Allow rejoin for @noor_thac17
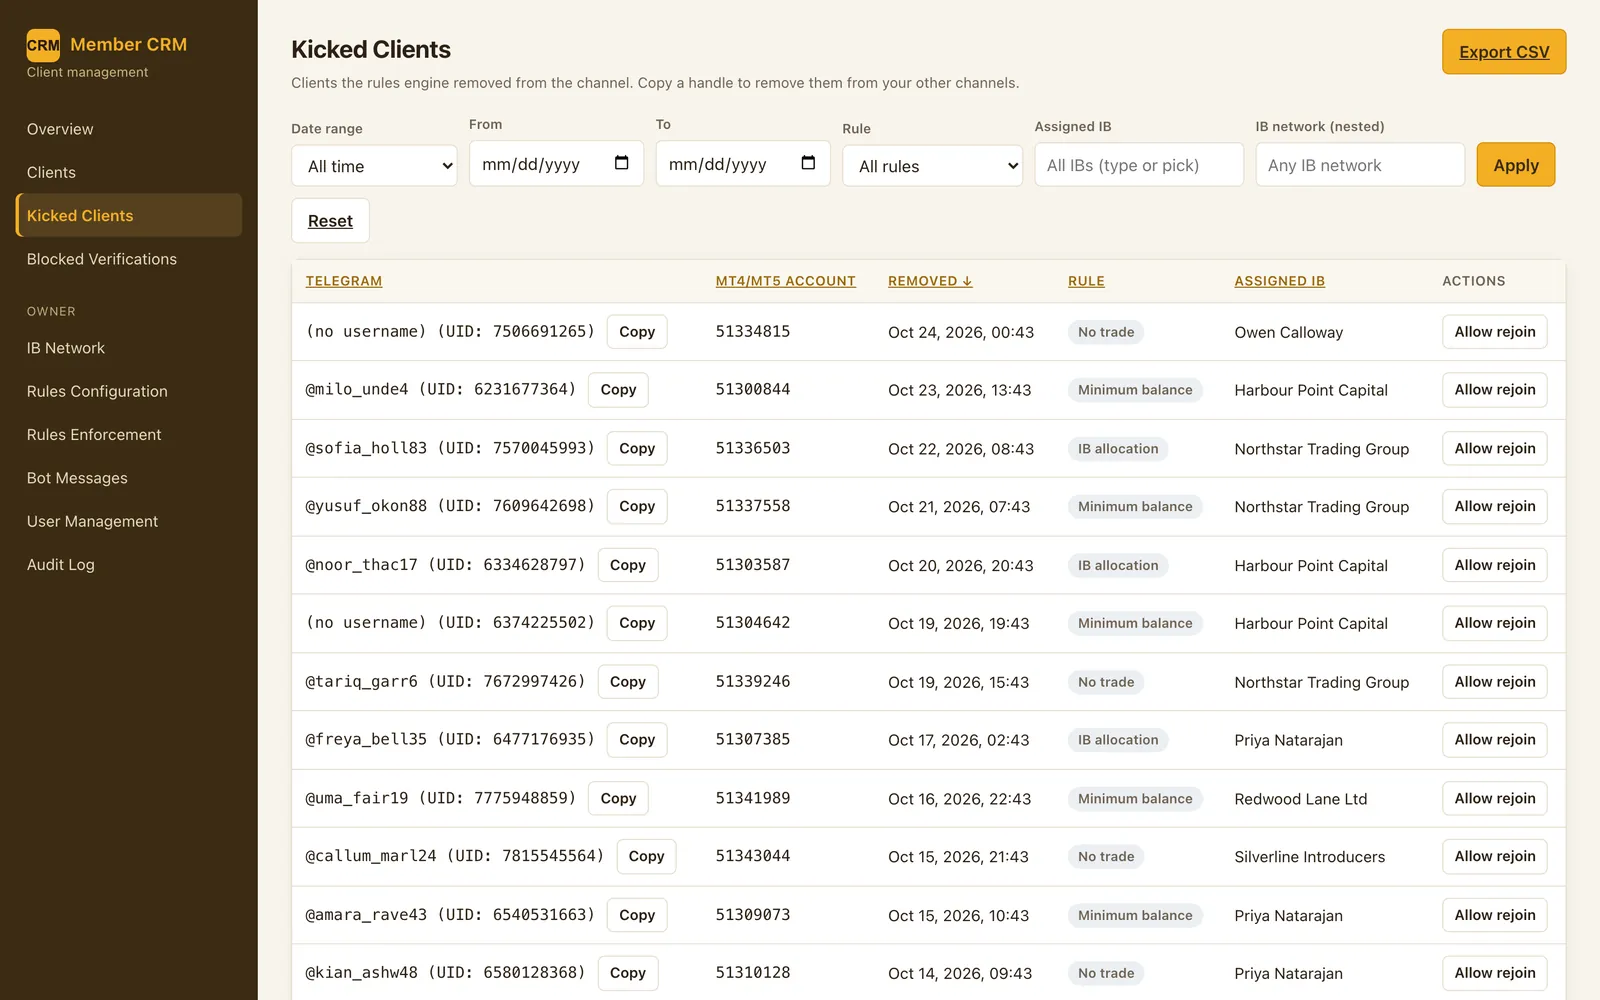 click(1494, 565)
